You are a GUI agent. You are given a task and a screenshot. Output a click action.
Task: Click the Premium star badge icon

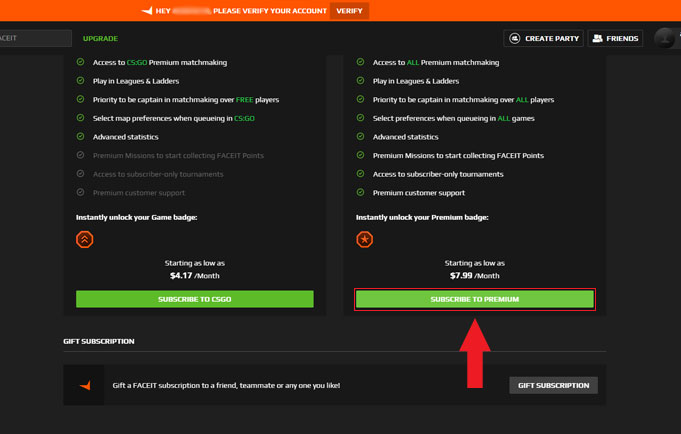[365, 239]
